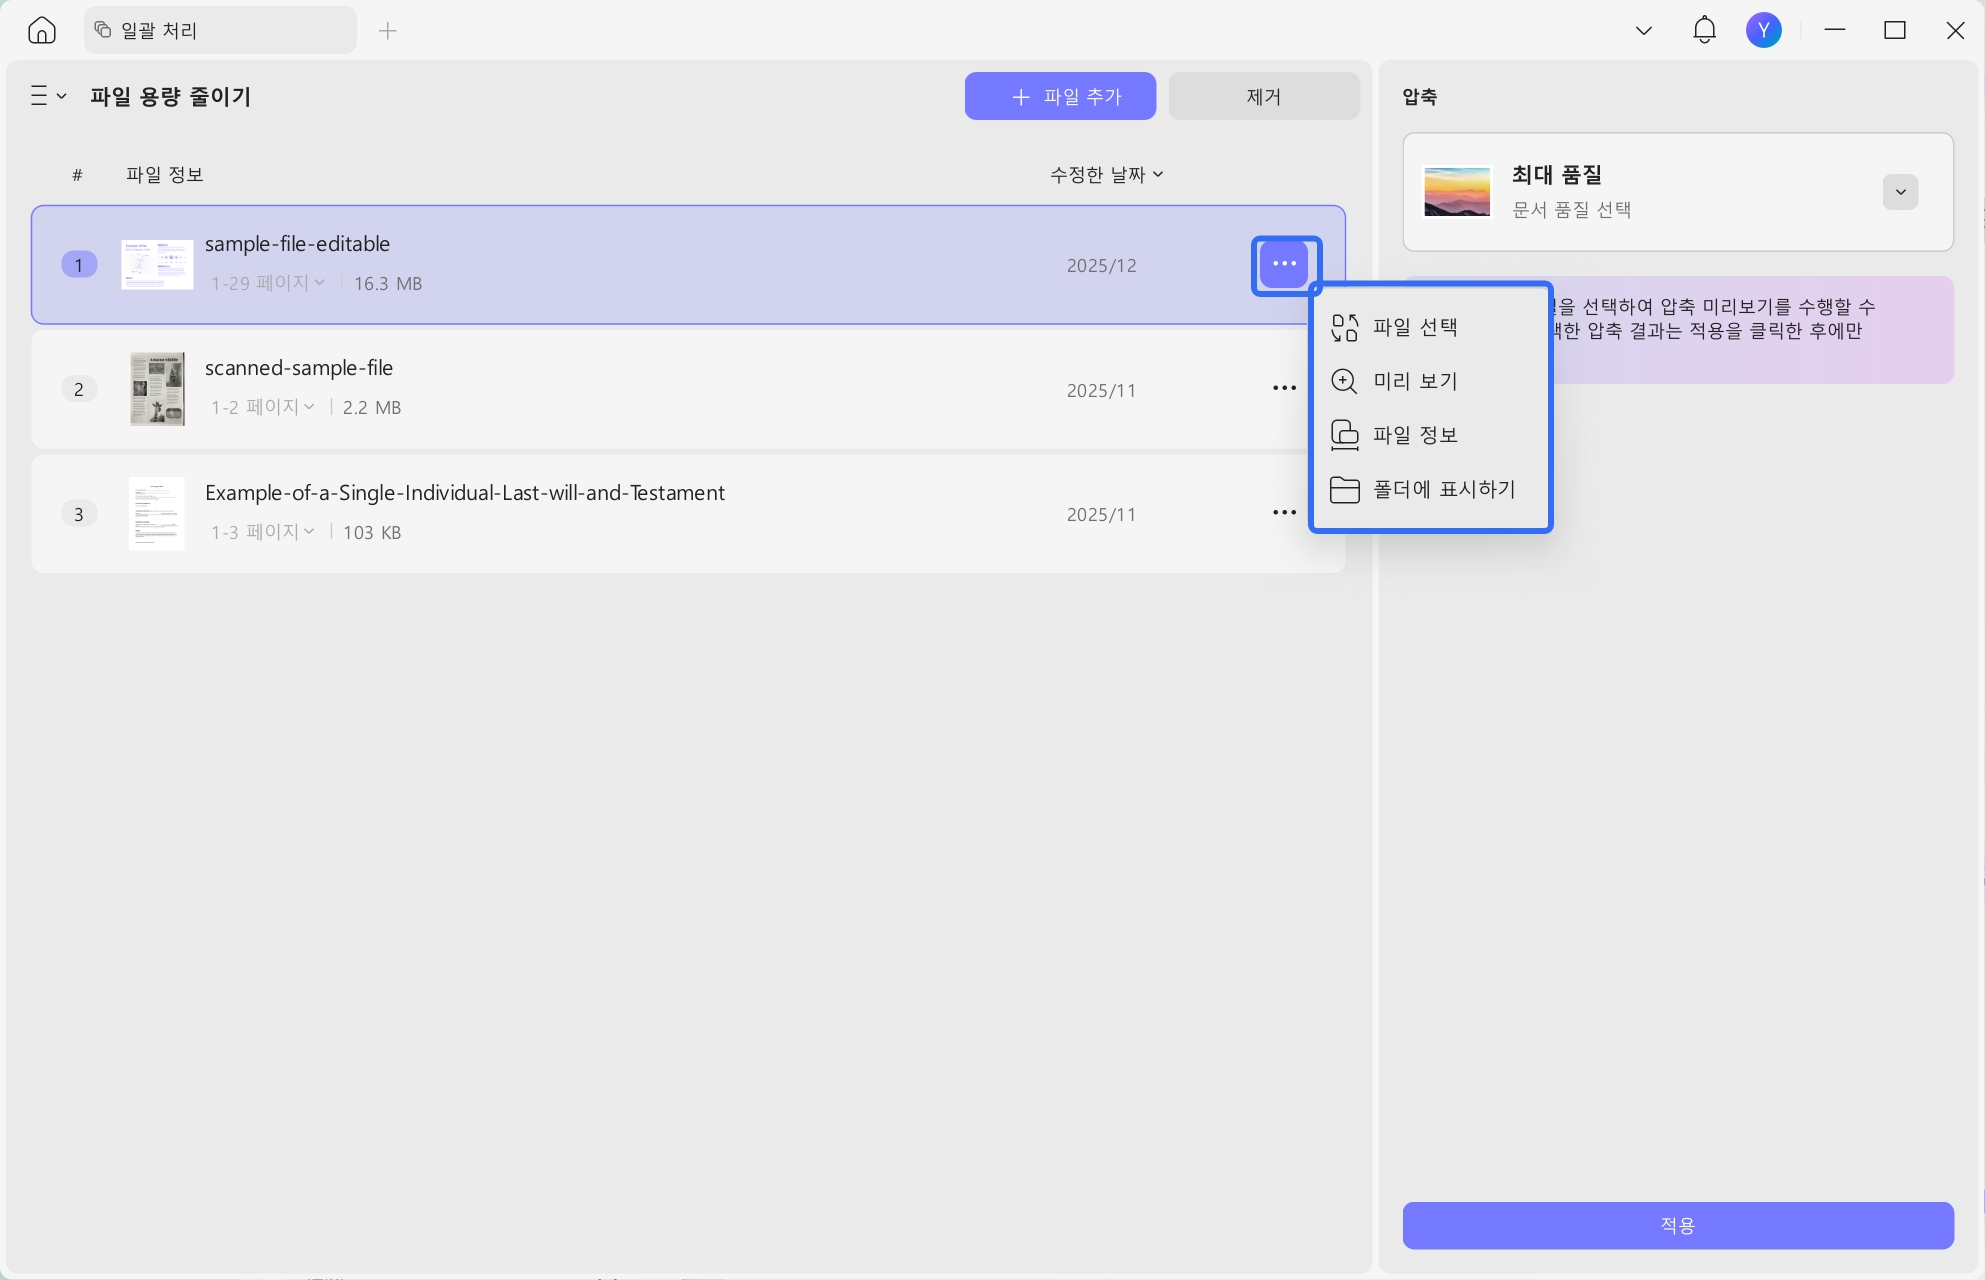Open the notifications bell
Viewport: 1985px width, 1280px height.
point(1704,30)
